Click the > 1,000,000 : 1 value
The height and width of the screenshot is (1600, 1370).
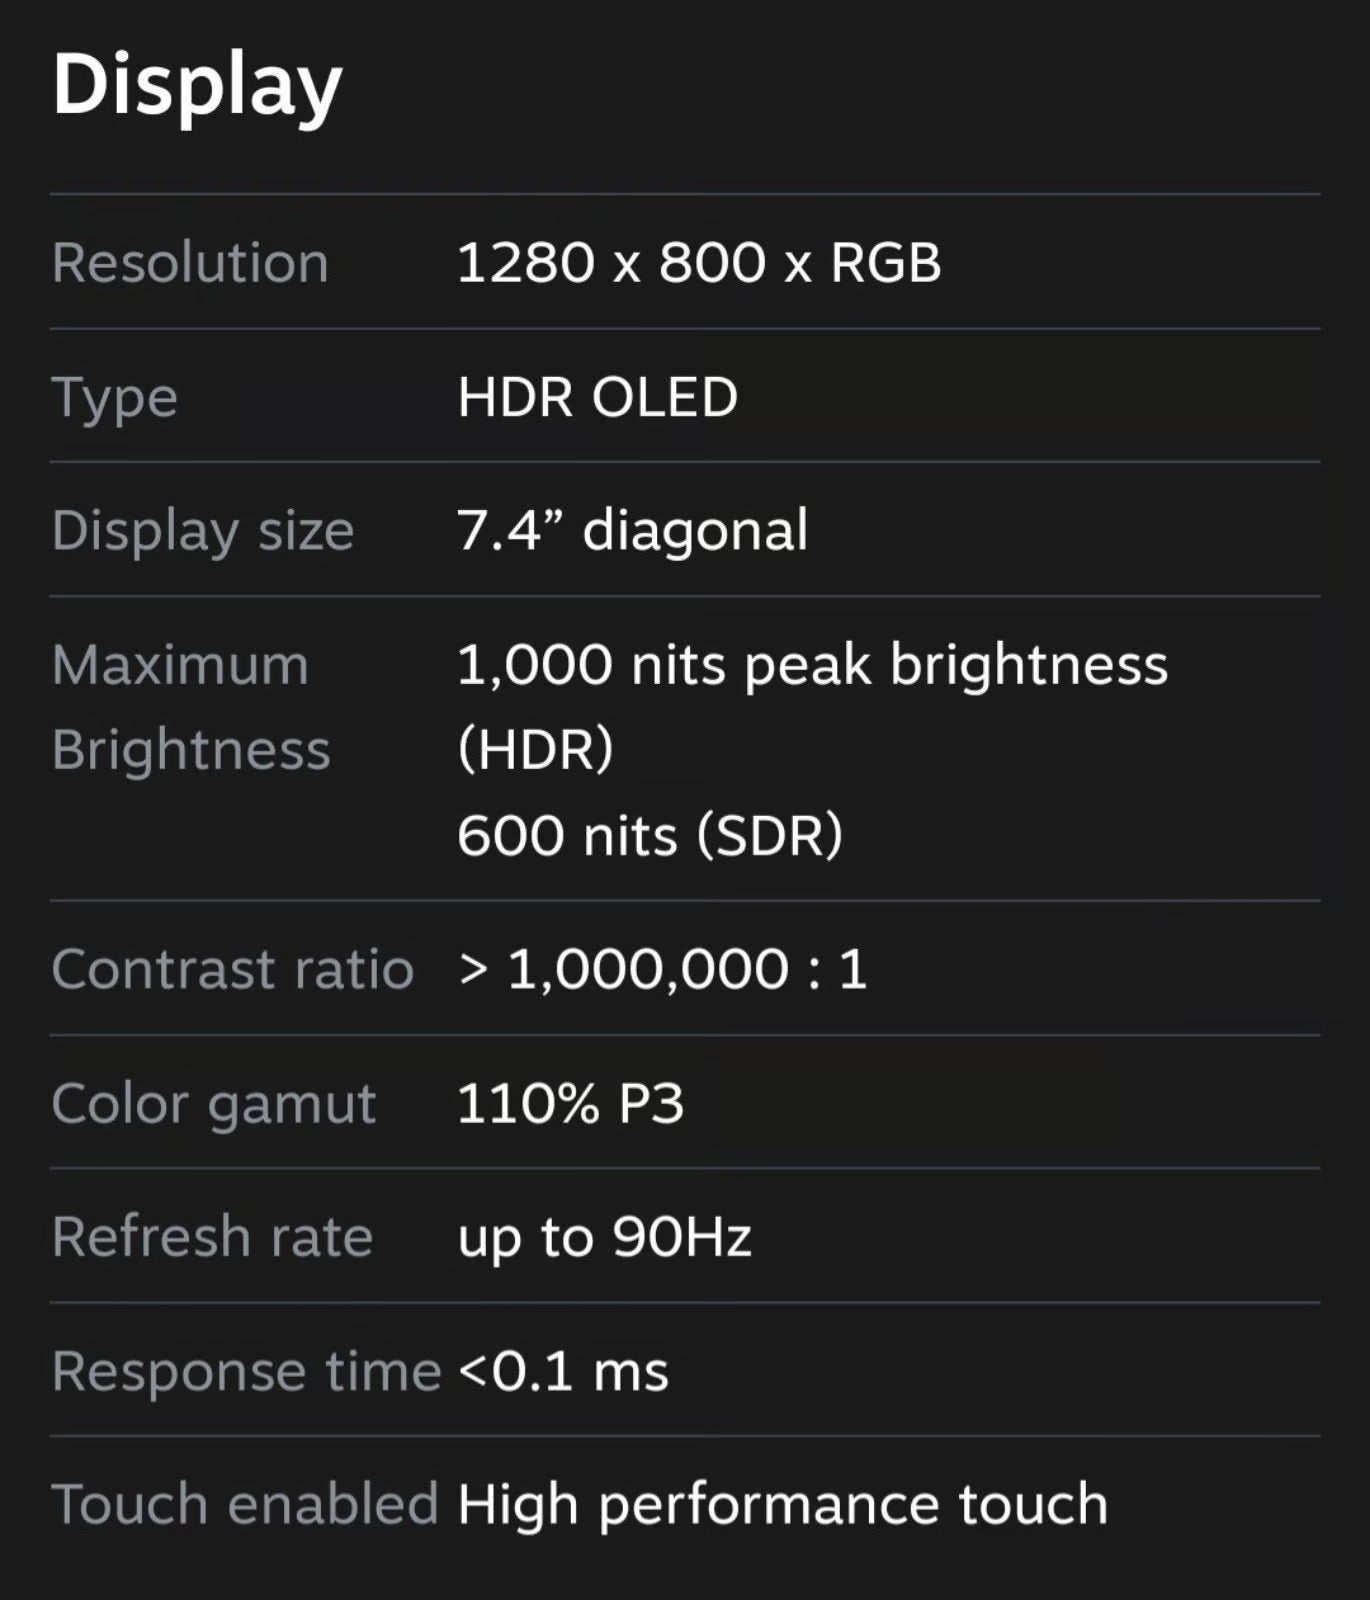click(662, 969)
